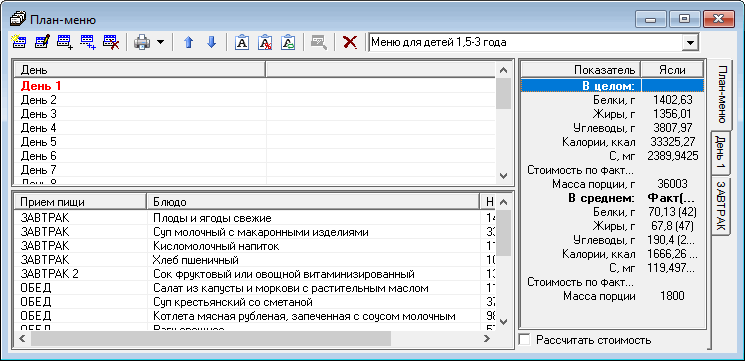Screen dimensions: 745x361
Task: Click the delete row icon with red cross
Action: [x=111, y=43]
